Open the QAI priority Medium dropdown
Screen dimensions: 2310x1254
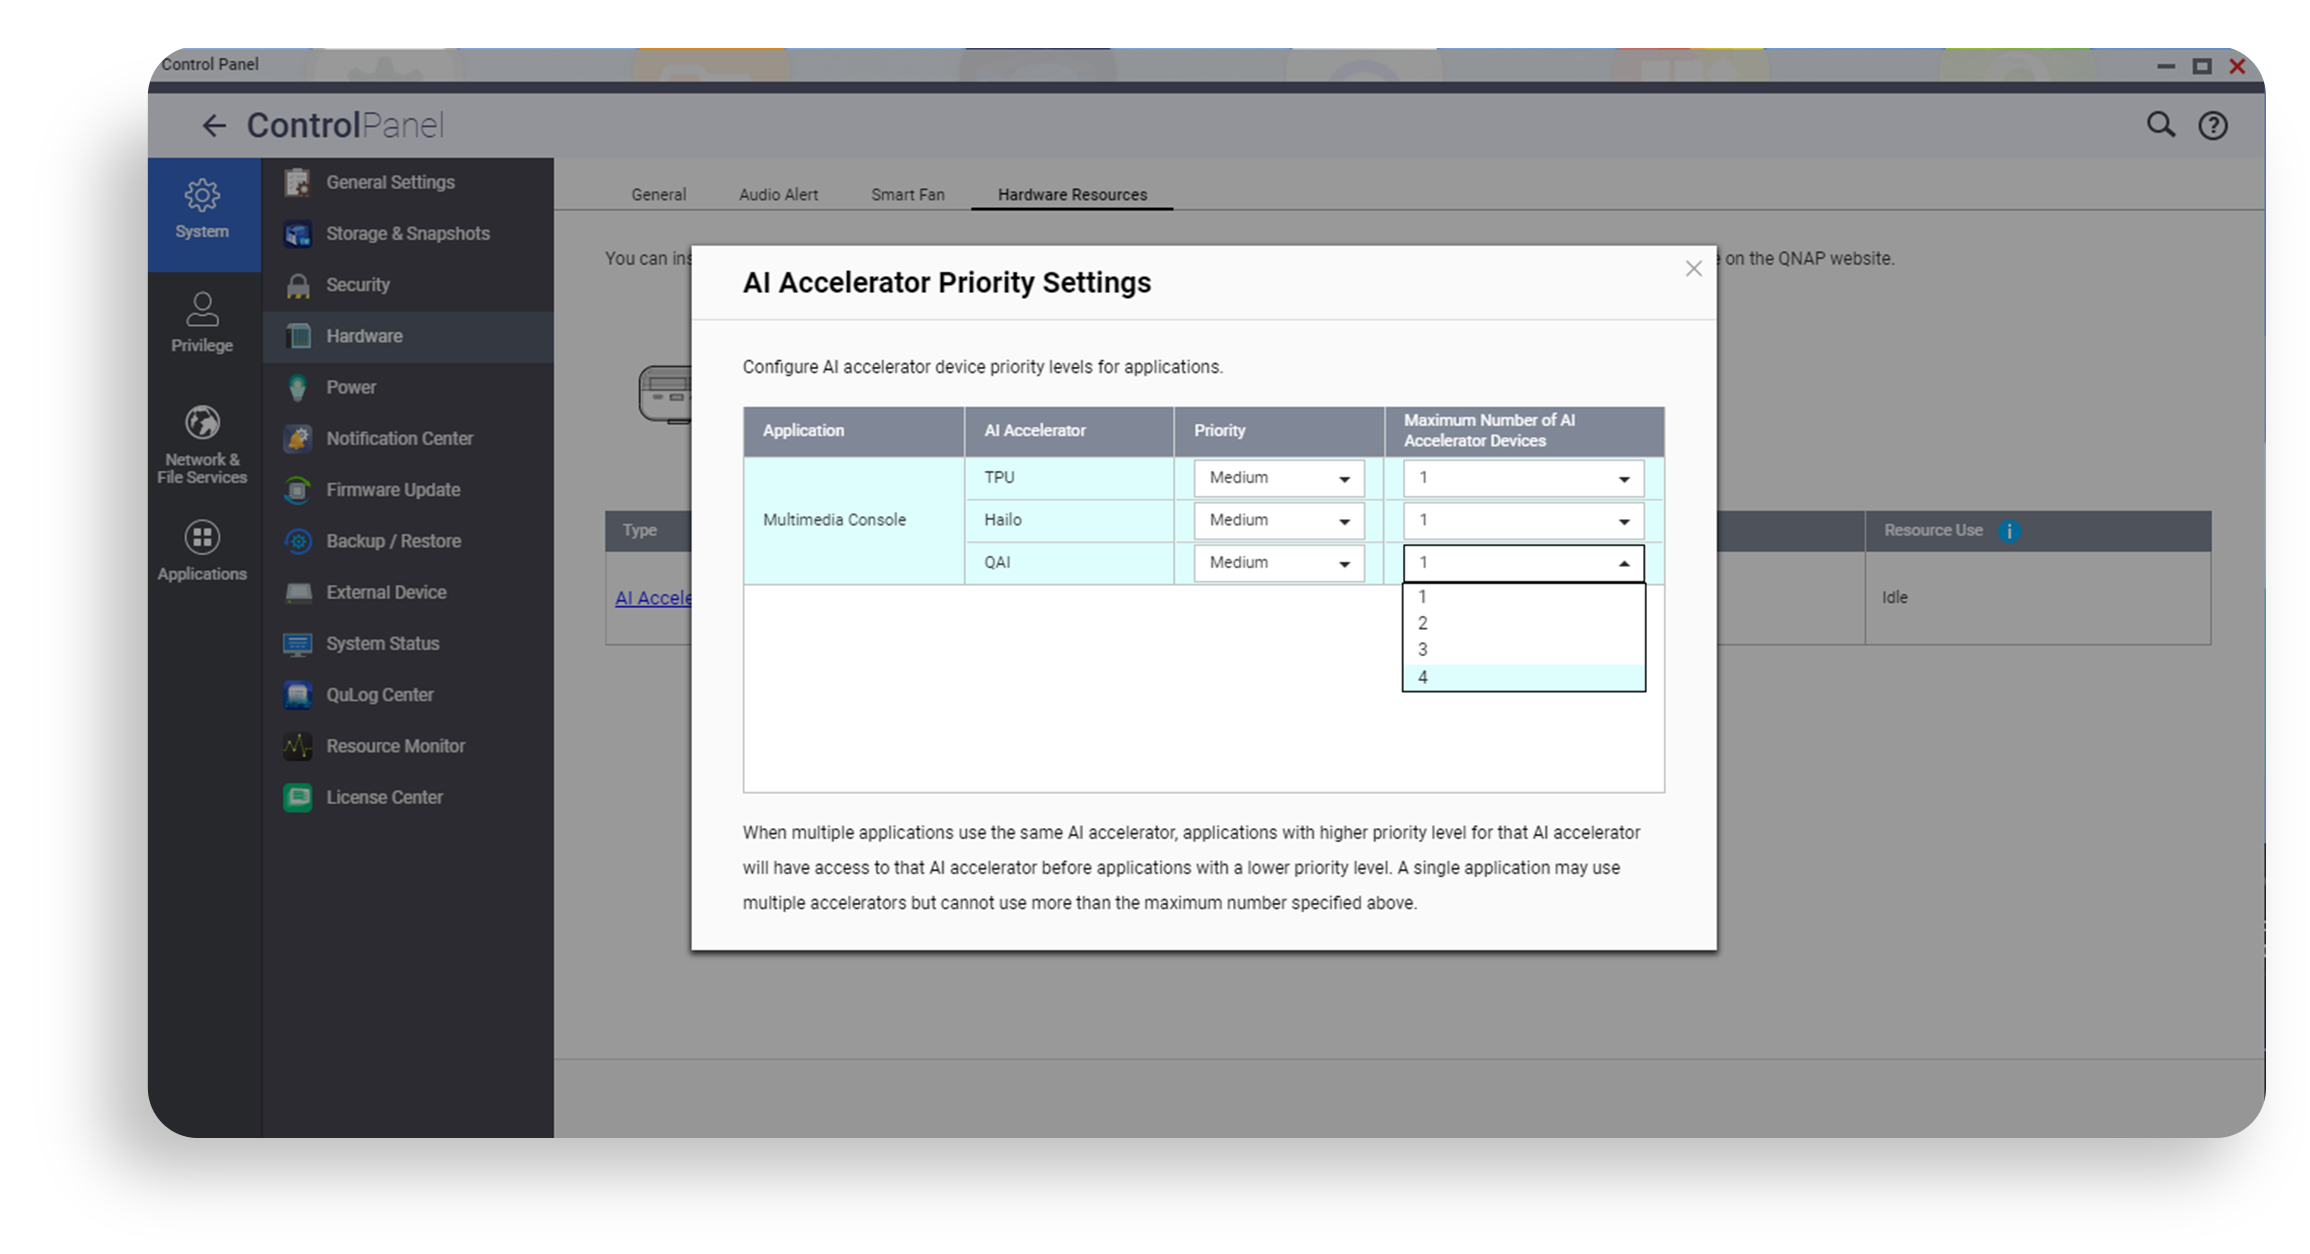click(1278, 564)
